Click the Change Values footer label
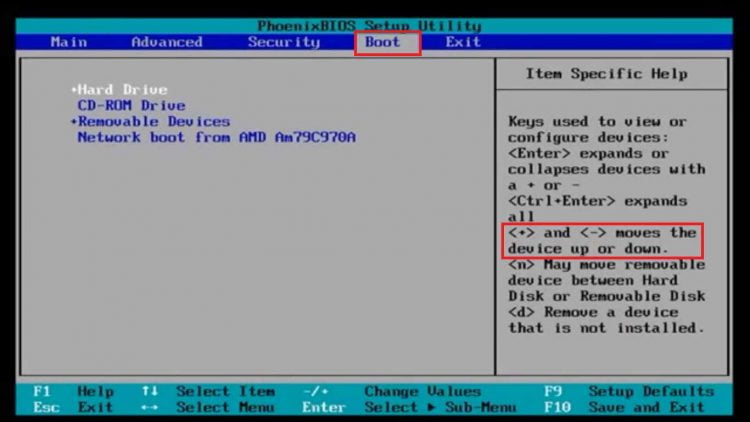Screen dimensions: 750x422 click(x=422, y=391)
